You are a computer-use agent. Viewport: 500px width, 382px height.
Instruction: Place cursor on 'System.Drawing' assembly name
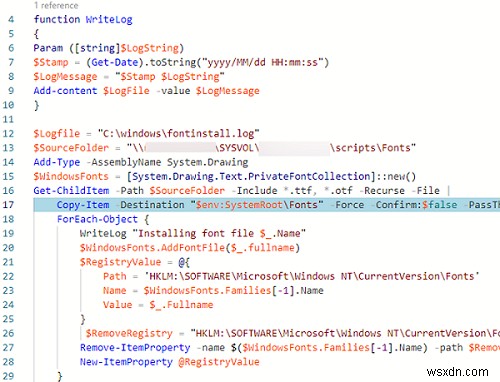(207, 162)
